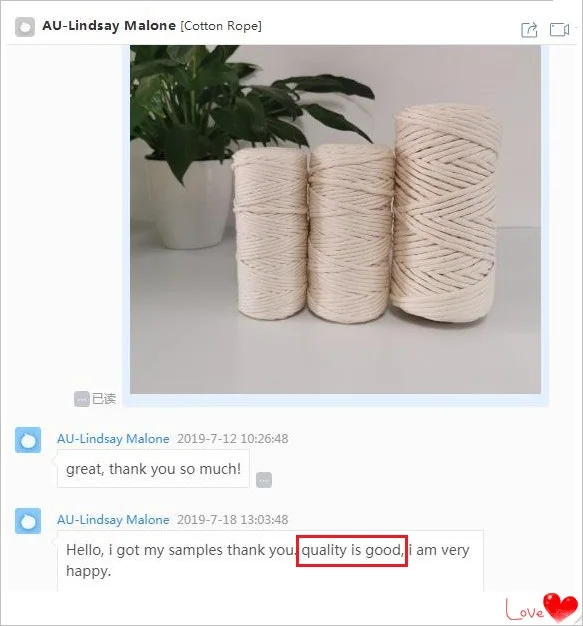
Task: Click the [Cotton Rope] label in header
Action: click(221, 26)
